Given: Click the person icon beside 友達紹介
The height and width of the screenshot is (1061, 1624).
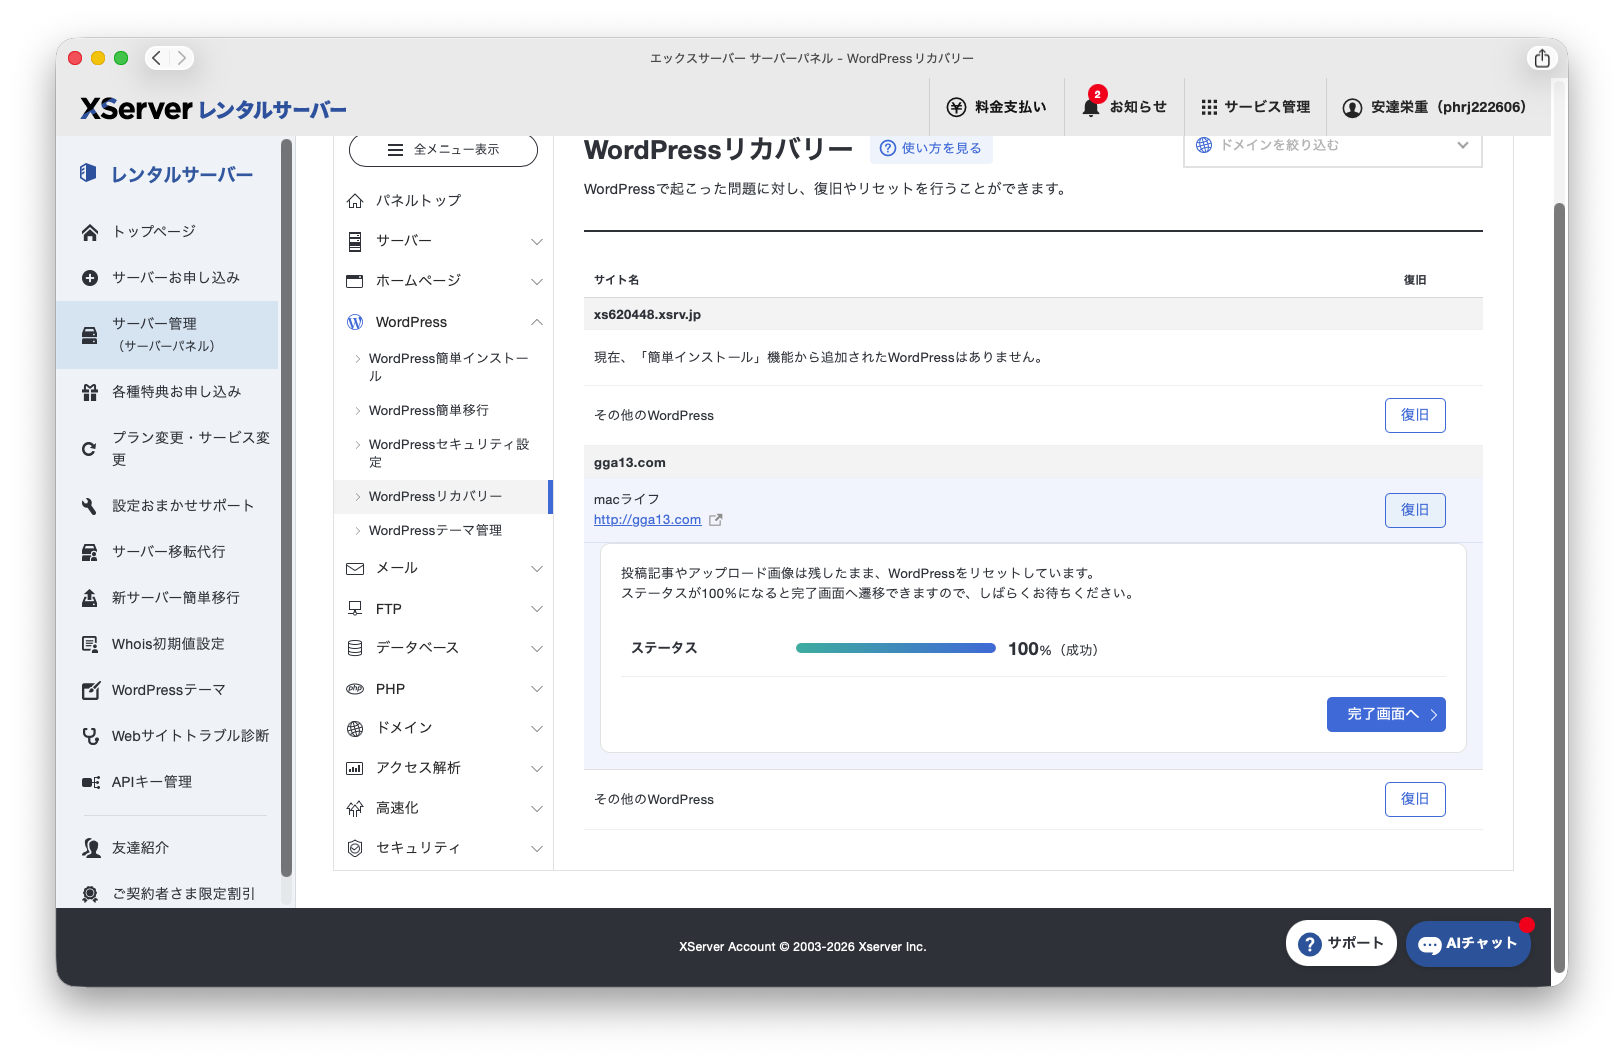Looking at the screenshot, I should pyautogui.click(x=91, y=848).
